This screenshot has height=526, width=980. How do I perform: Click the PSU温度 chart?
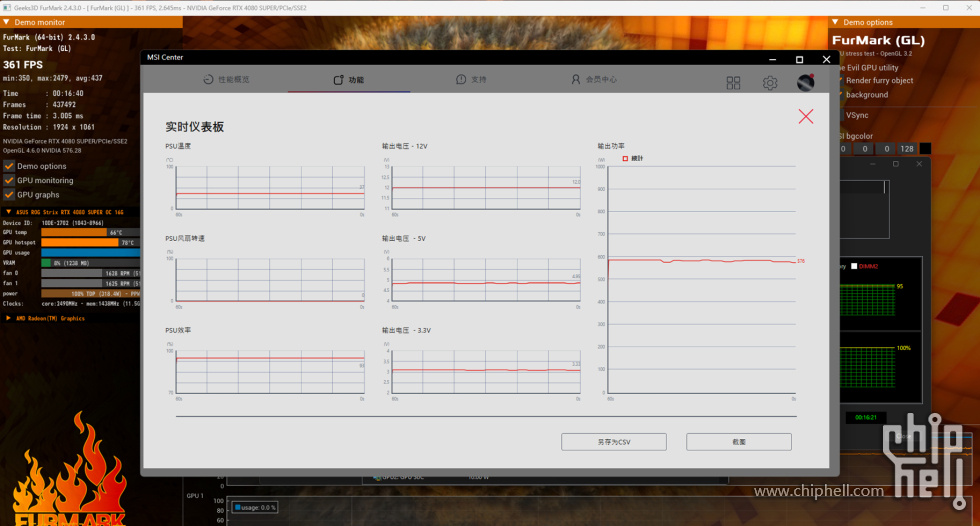[270, 187]
